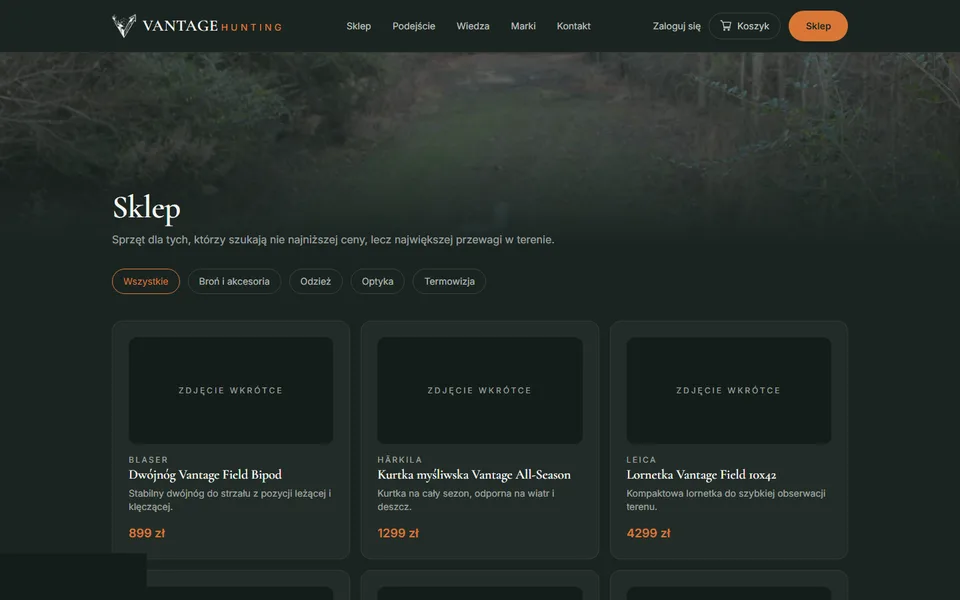Click the jacket description 'Kurtka na cały sezon'

click(x=466, y=500)
